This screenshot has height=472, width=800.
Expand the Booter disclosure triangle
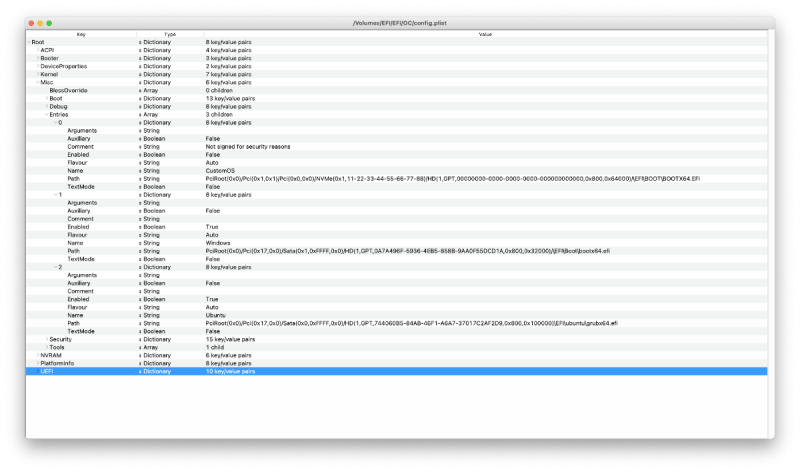click(x=38, y=58)
